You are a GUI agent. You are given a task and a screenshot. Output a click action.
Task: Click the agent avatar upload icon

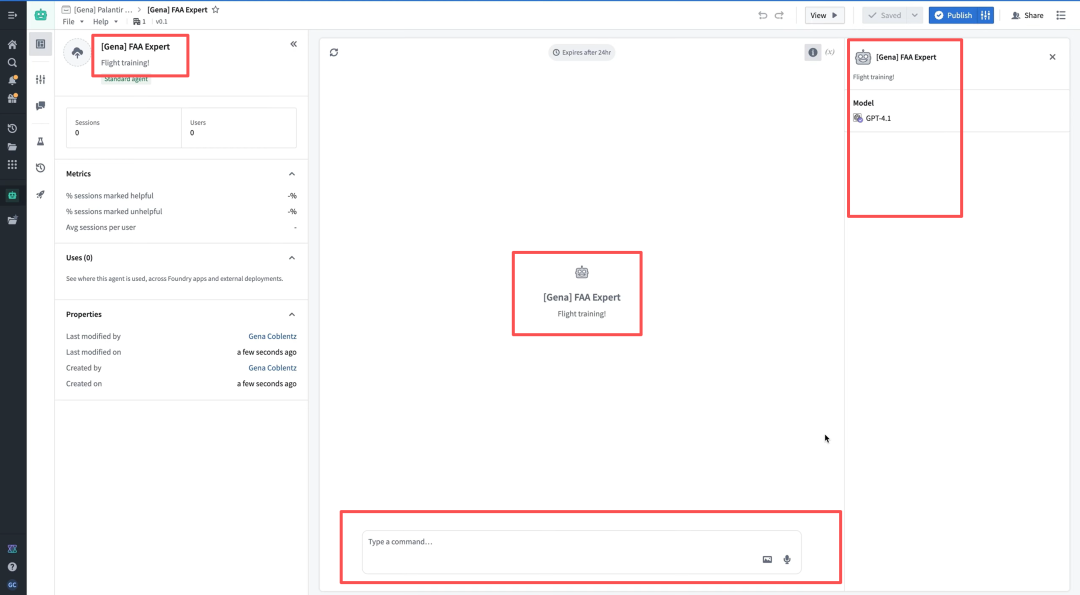click(x=77, y=53)
